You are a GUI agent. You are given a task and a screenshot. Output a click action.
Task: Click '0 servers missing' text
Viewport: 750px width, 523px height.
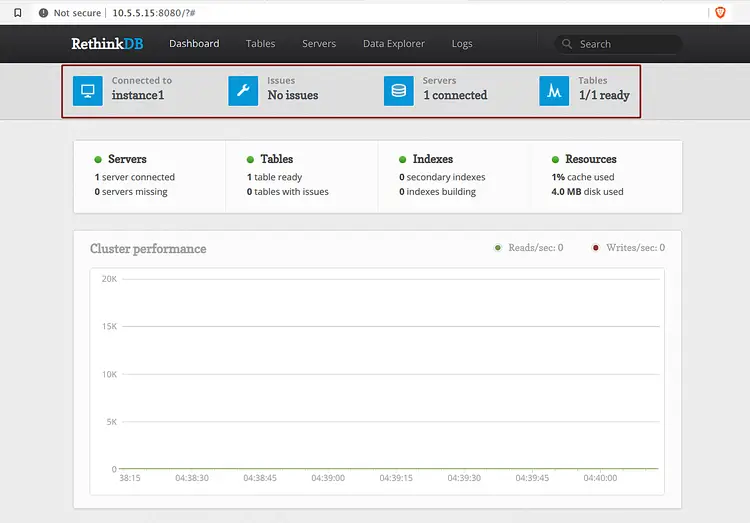tap(131, 192)
